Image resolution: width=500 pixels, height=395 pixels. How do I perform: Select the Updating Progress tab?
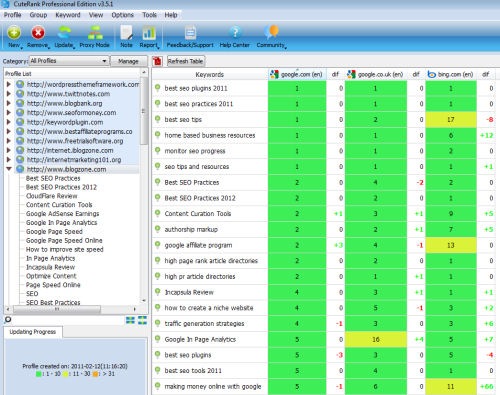[33, 332]
